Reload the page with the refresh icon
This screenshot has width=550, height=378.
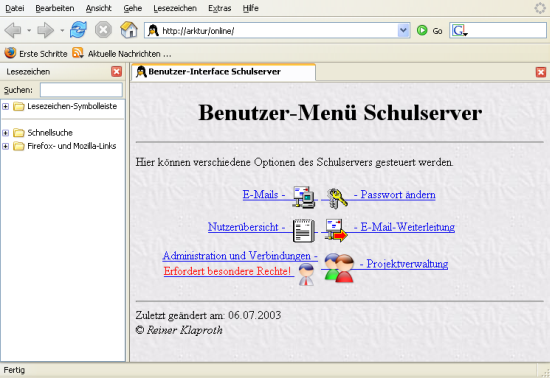point(78,30)
